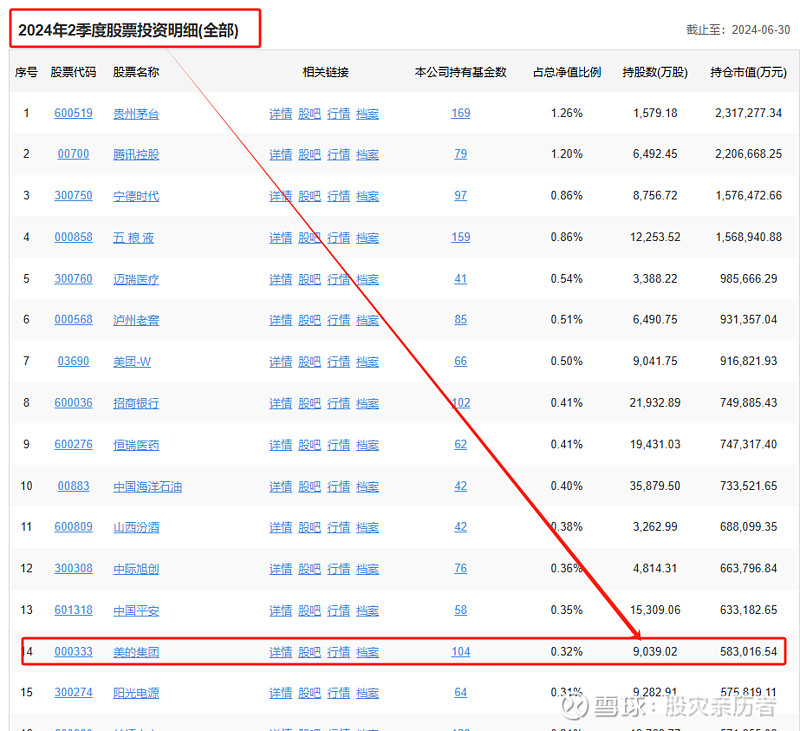
Task: Open fund count 159 link
Action: tap(461, 237)
